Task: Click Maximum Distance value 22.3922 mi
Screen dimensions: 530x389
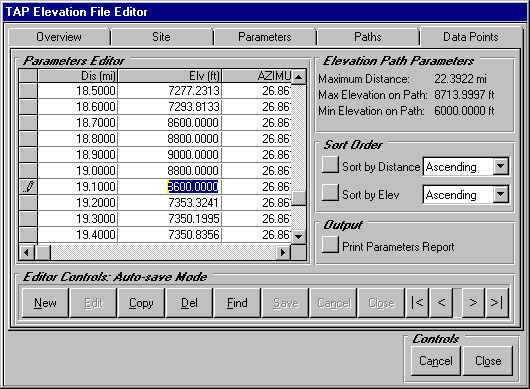Action: (x=460, y=79)
